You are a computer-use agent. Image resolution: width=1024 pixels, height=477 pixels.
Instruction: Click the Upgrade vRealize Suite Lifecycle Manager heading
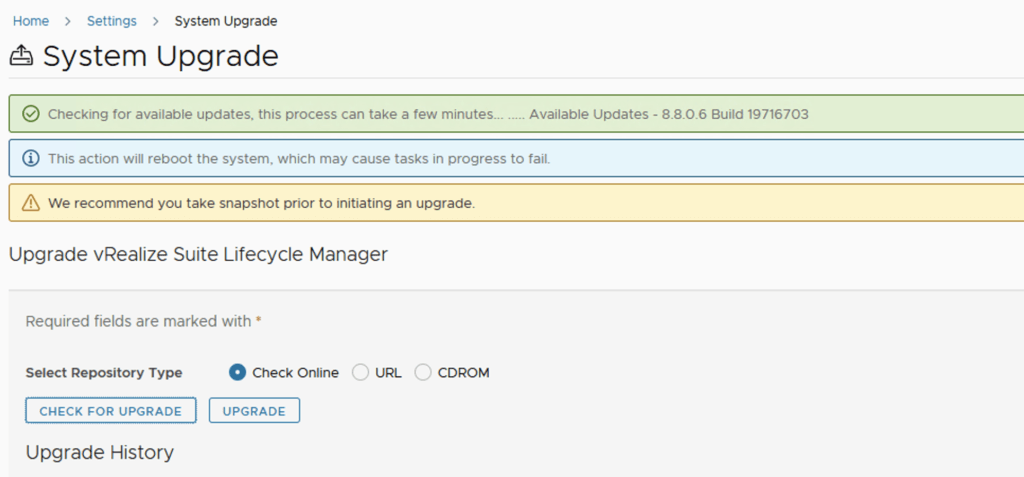click(x=198, y=254)
